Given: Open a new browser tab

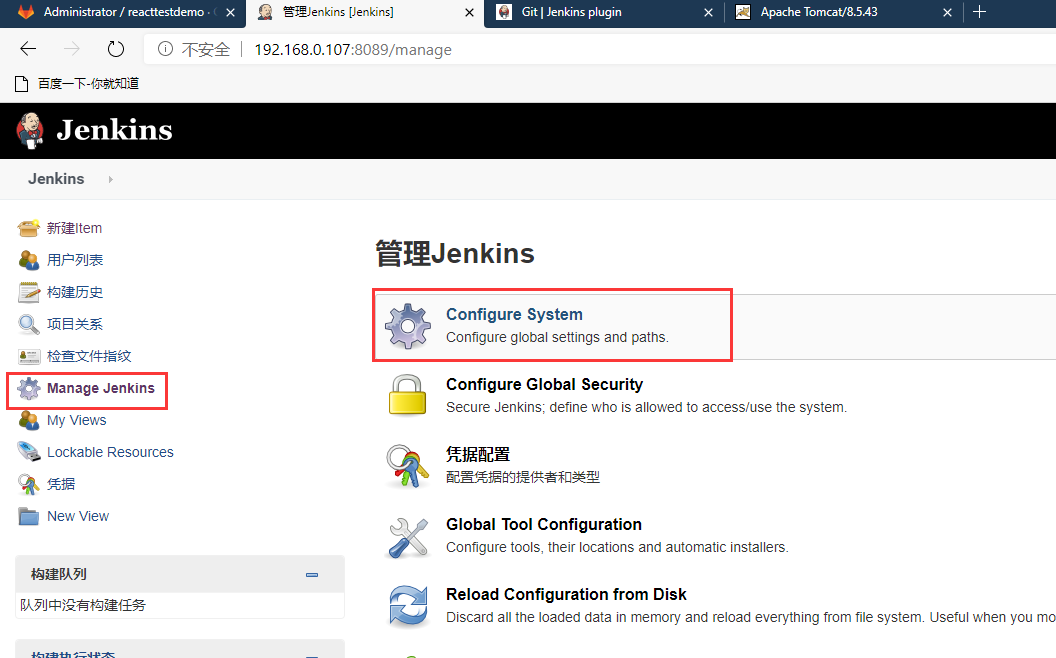Looking at the screenshot, I should 979,12.
